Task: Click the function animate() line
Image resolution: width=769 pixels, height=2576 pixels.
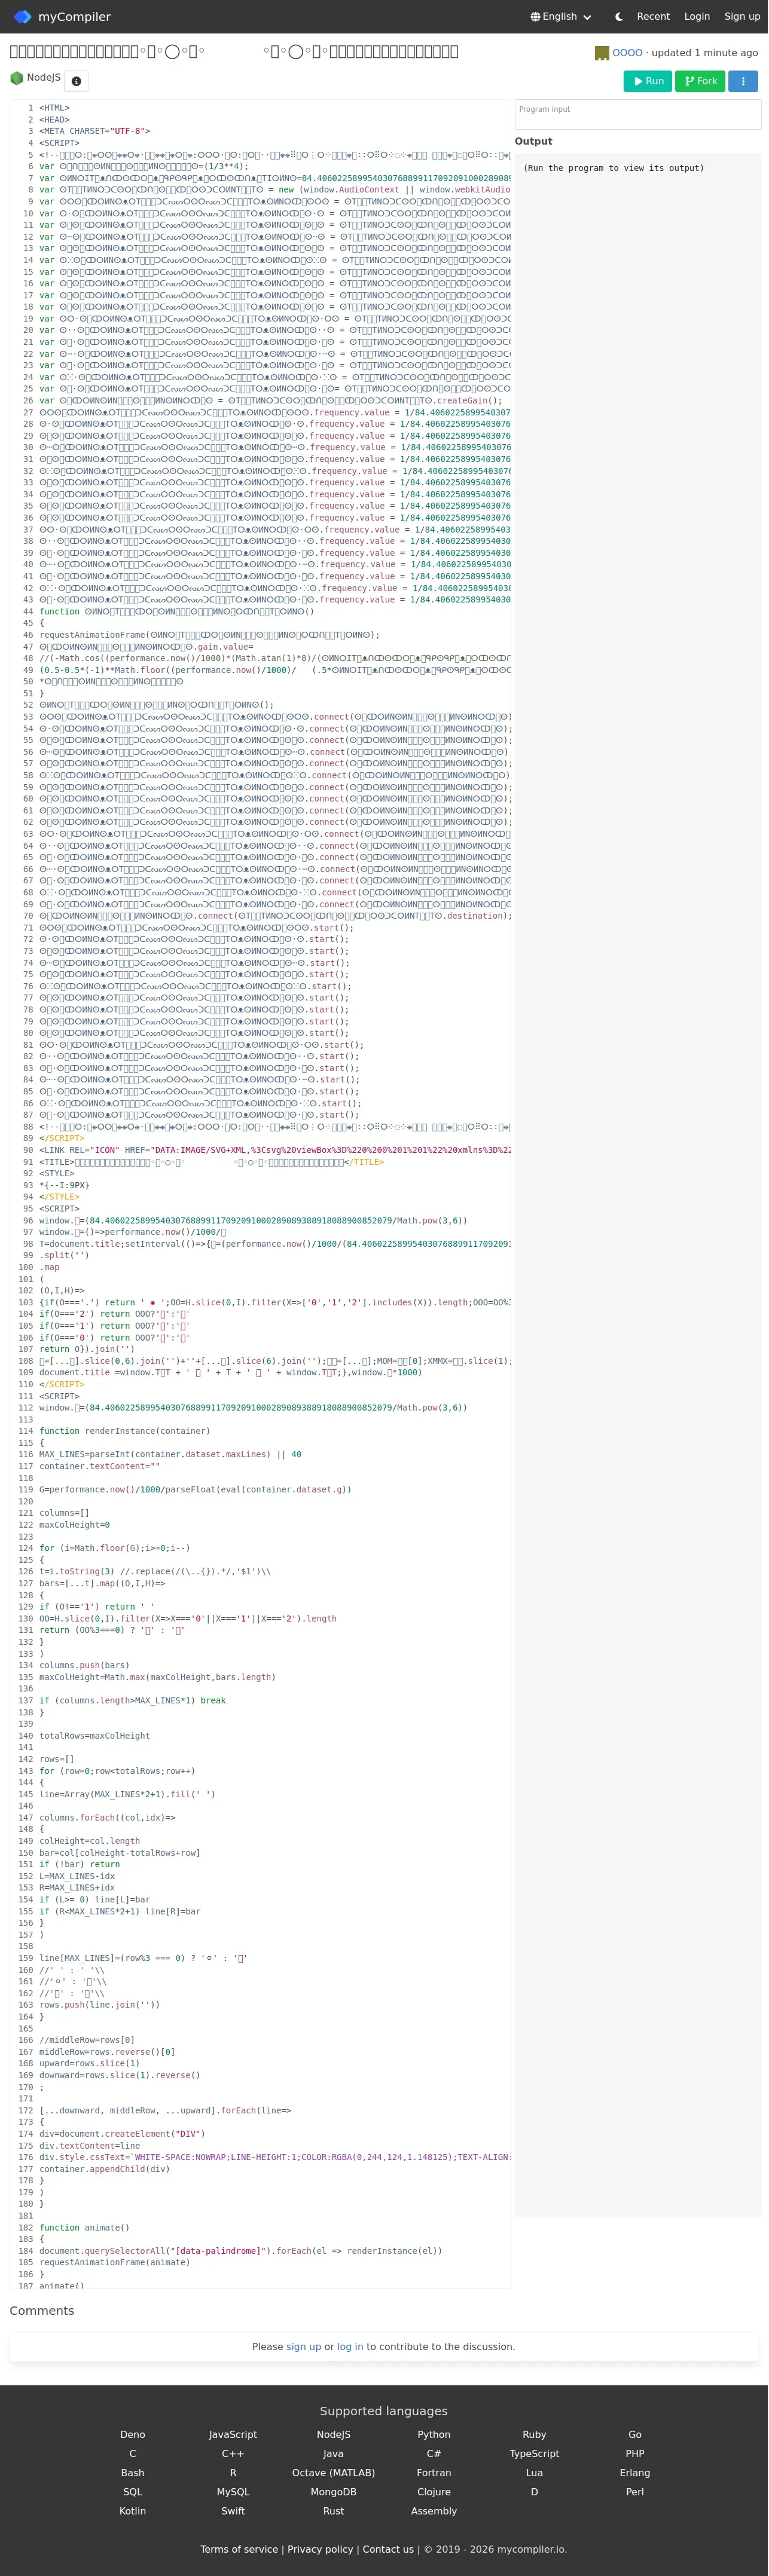Action: coord(84,2227)
